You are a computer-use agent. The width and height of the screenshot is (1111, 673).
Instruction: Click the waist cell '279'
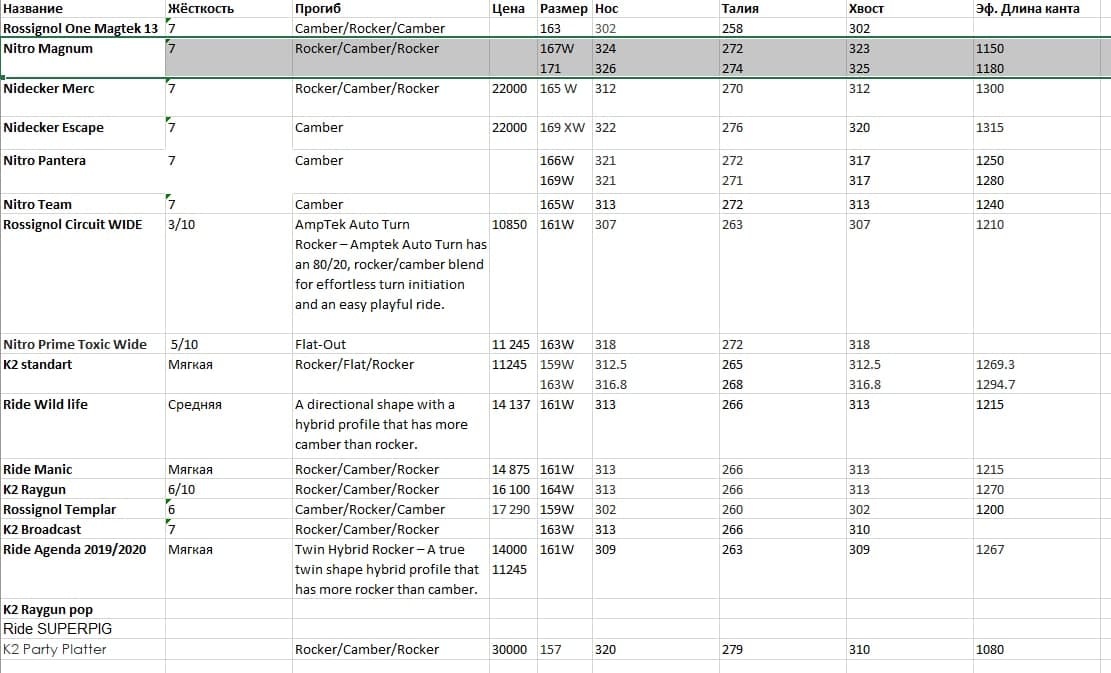(782, 649)
